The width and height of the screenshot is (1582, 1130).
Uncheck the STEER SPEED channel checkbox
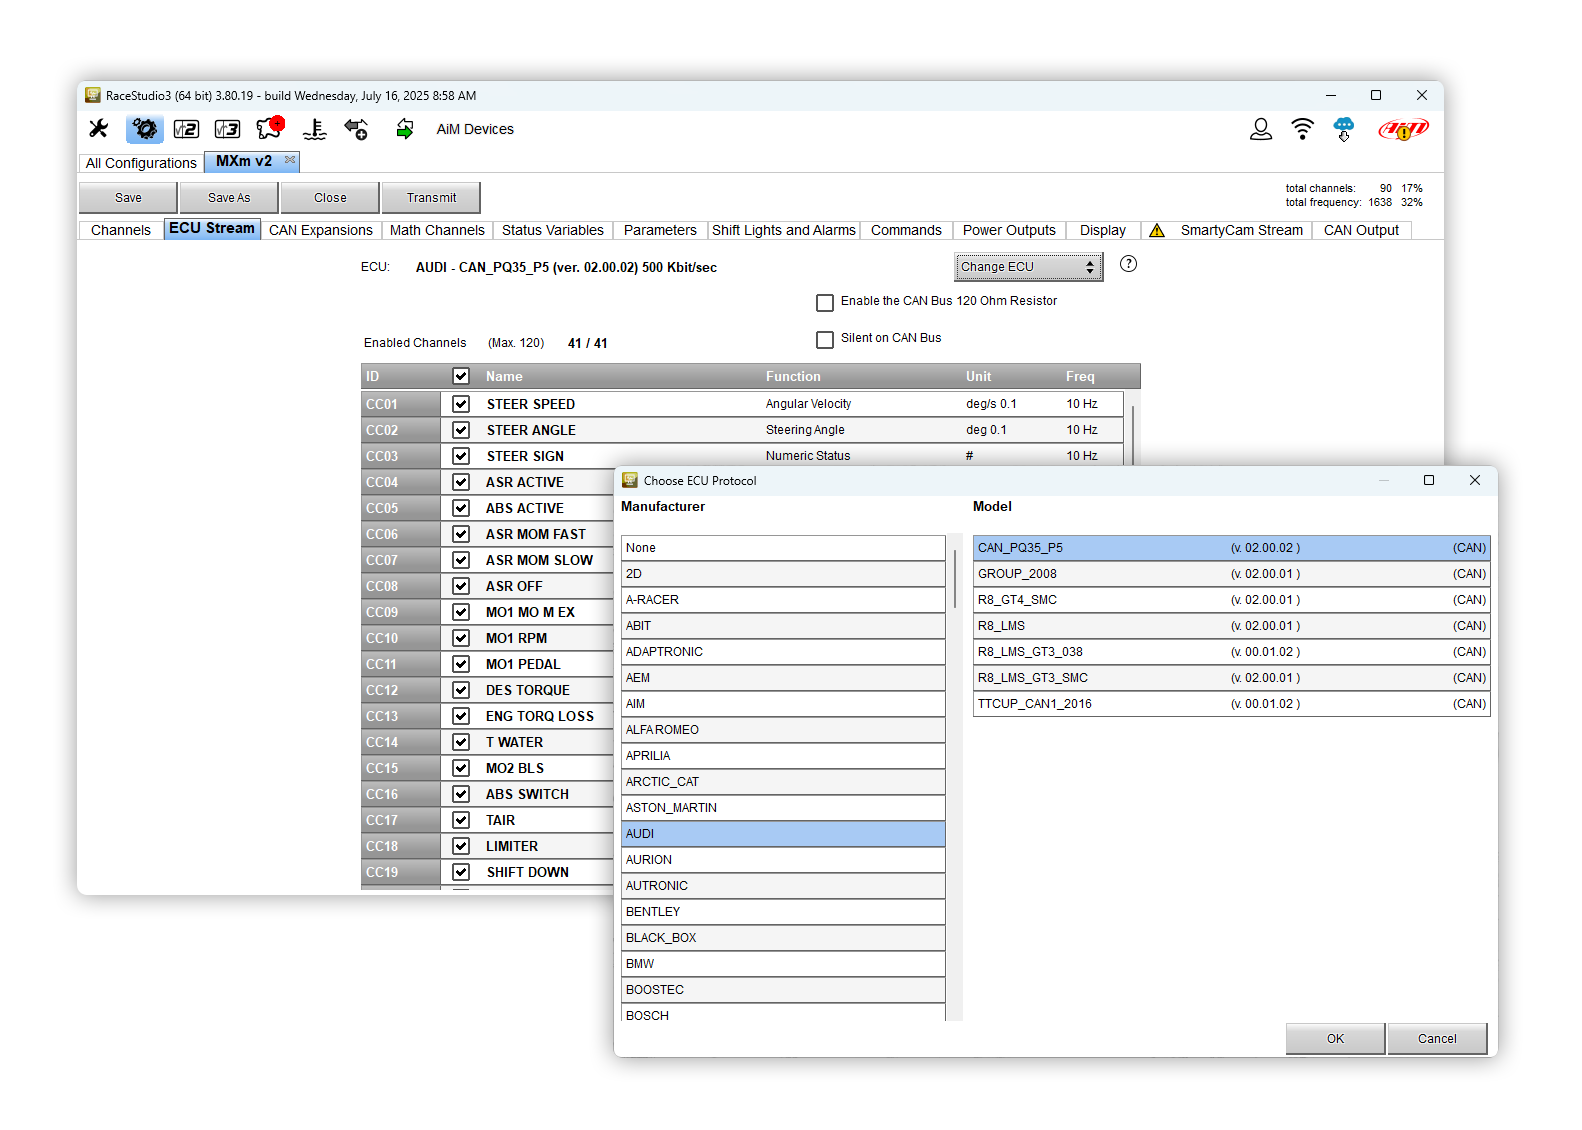pyautogui.click(x=461, y=404)
